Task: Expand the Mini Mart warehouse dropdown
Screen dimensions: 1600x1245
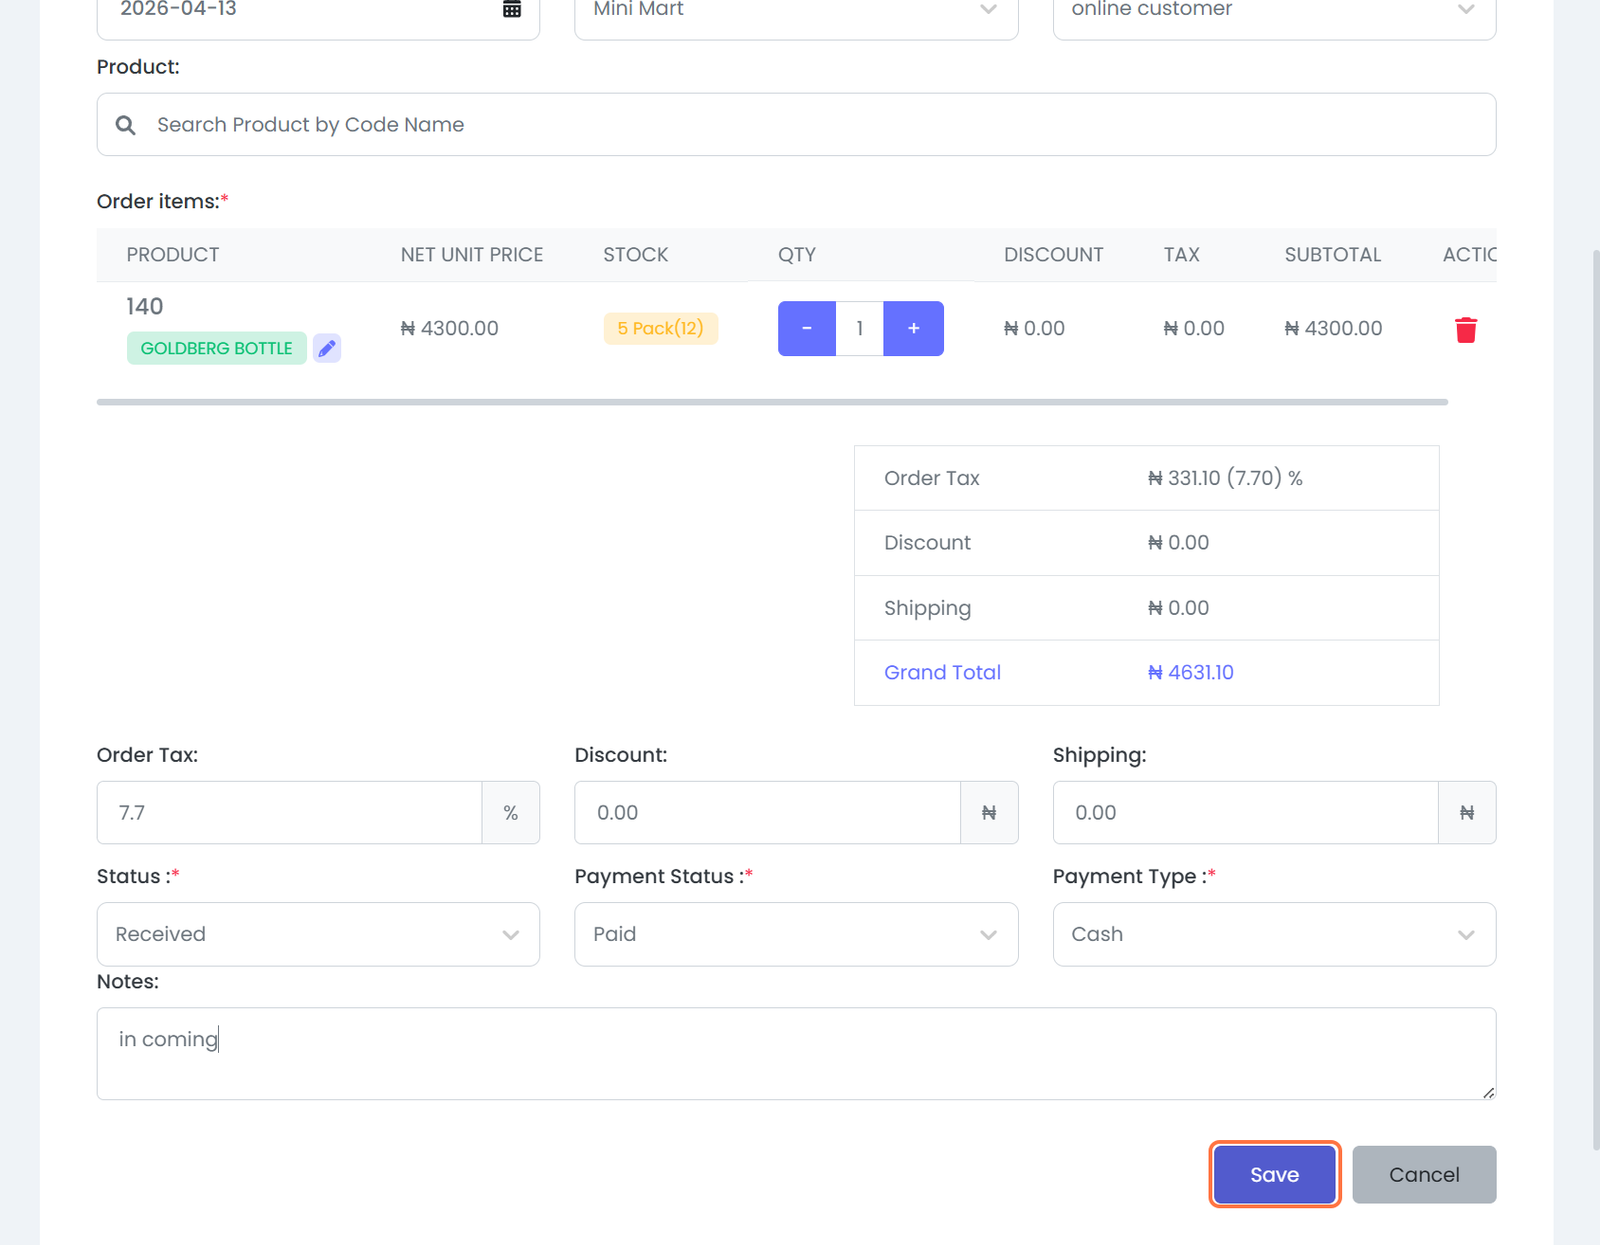Action: [795, 10]
